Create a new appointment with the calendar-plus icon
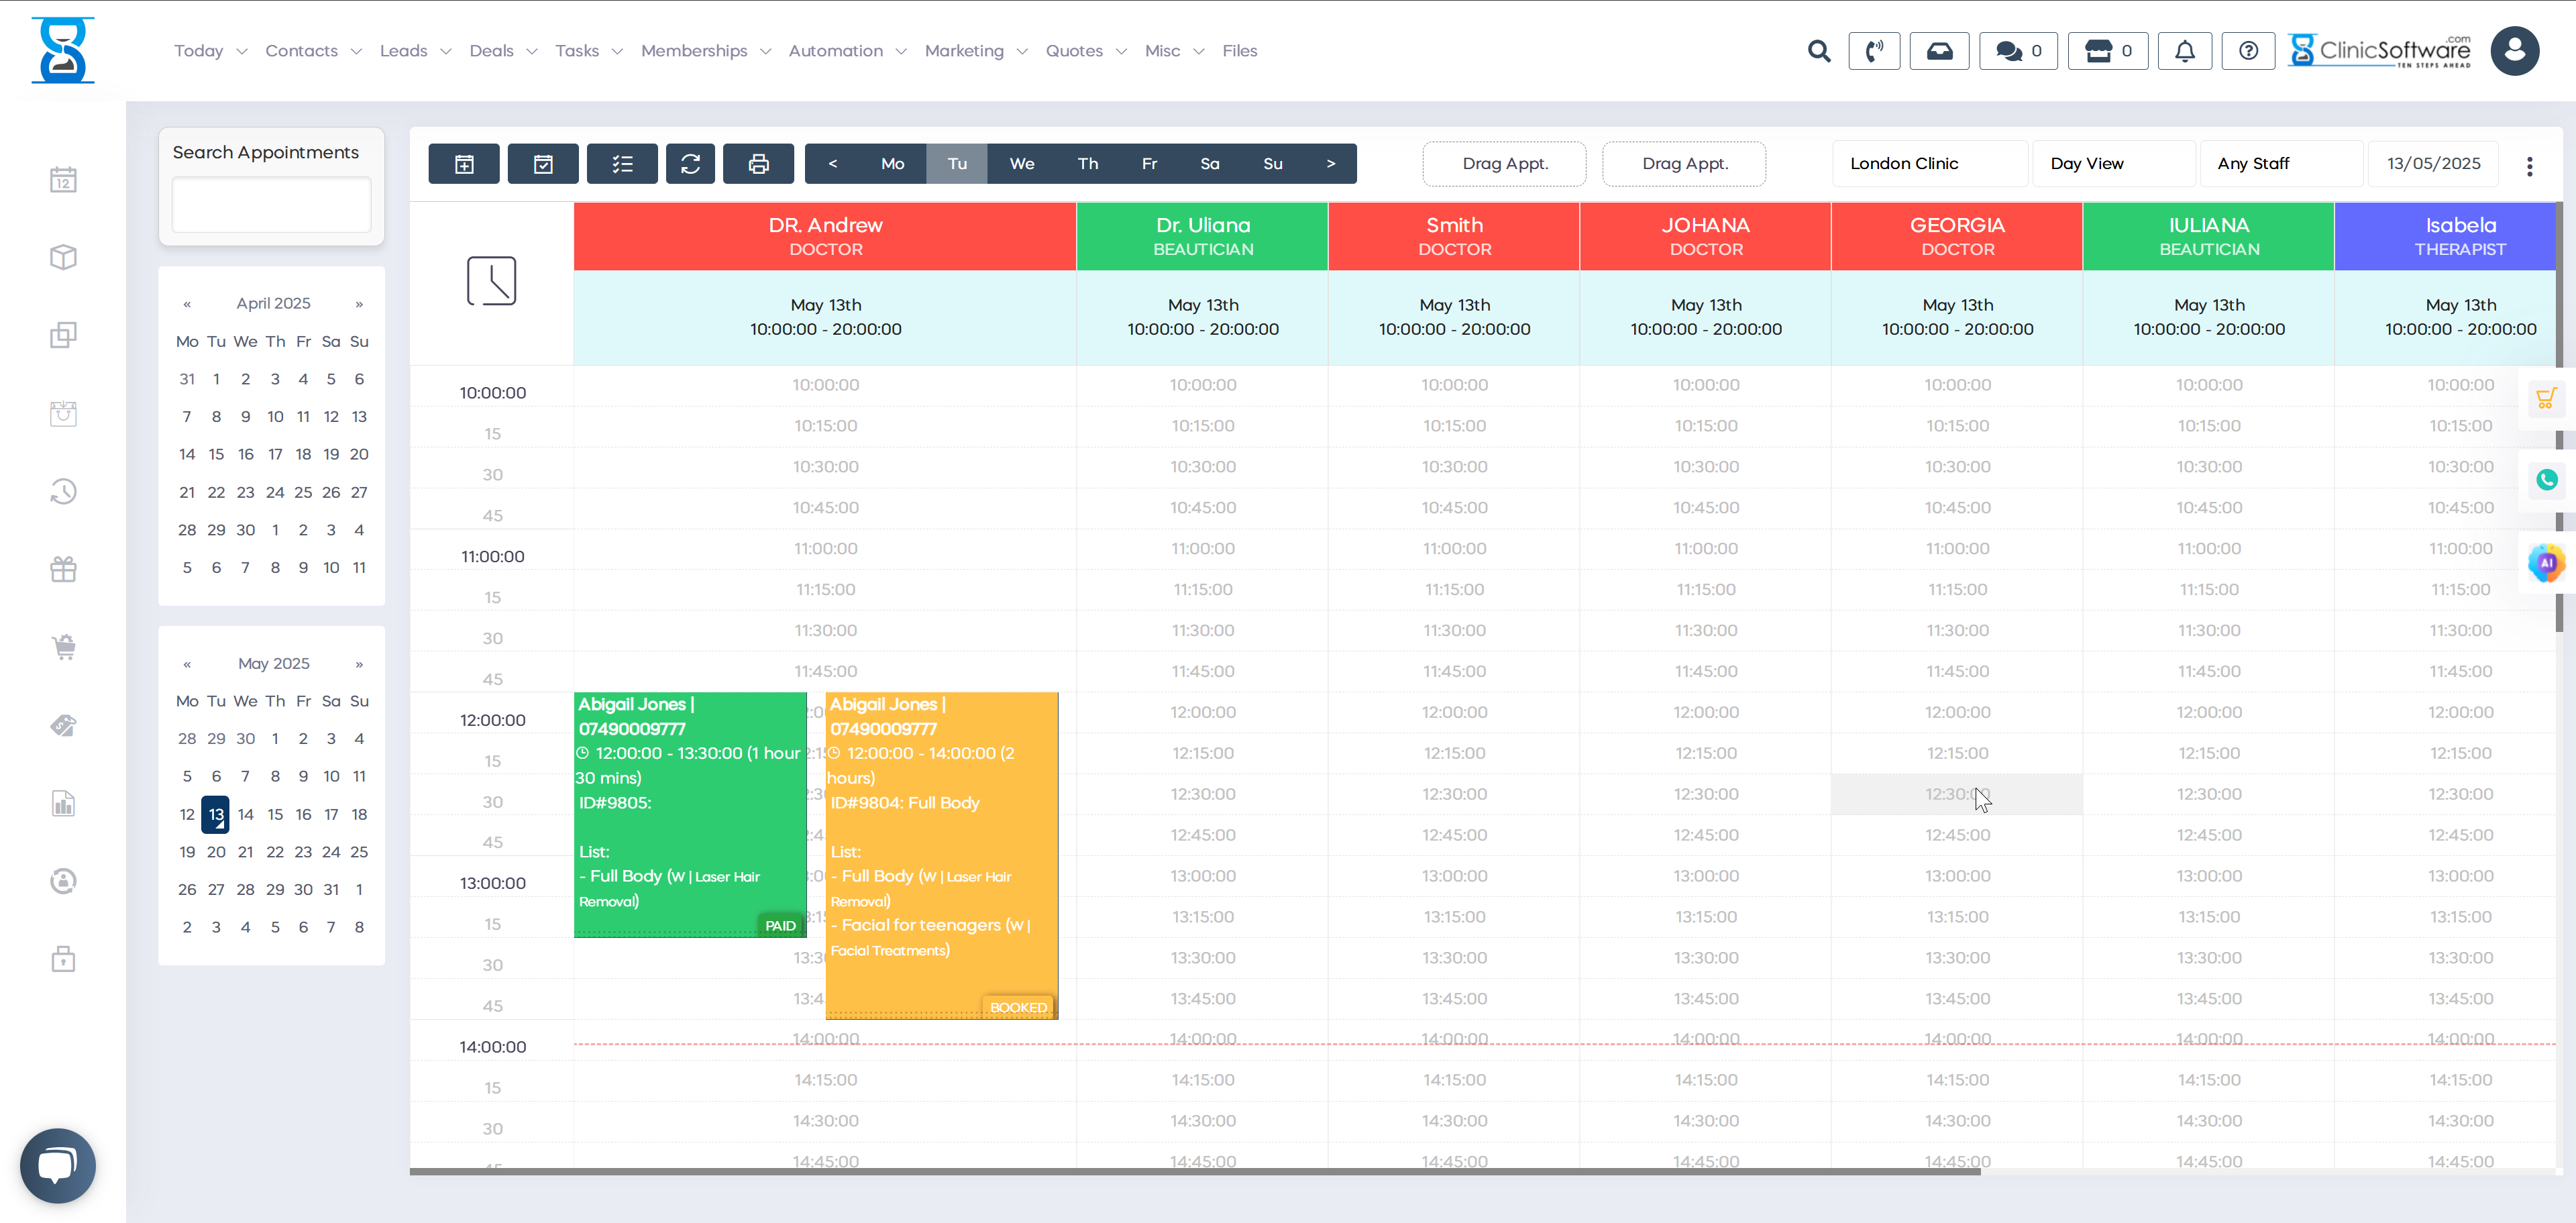 click(x=464, y=163)
